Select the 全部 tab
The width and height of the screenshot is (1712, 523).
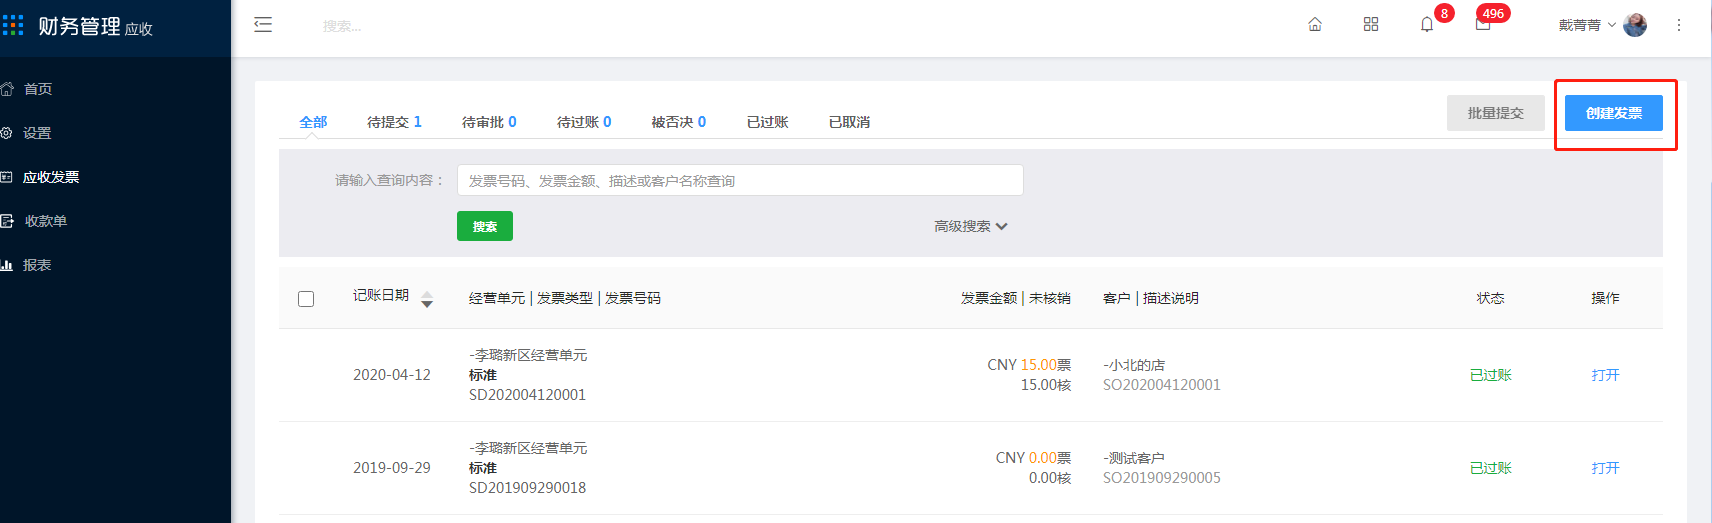[313, 122]
